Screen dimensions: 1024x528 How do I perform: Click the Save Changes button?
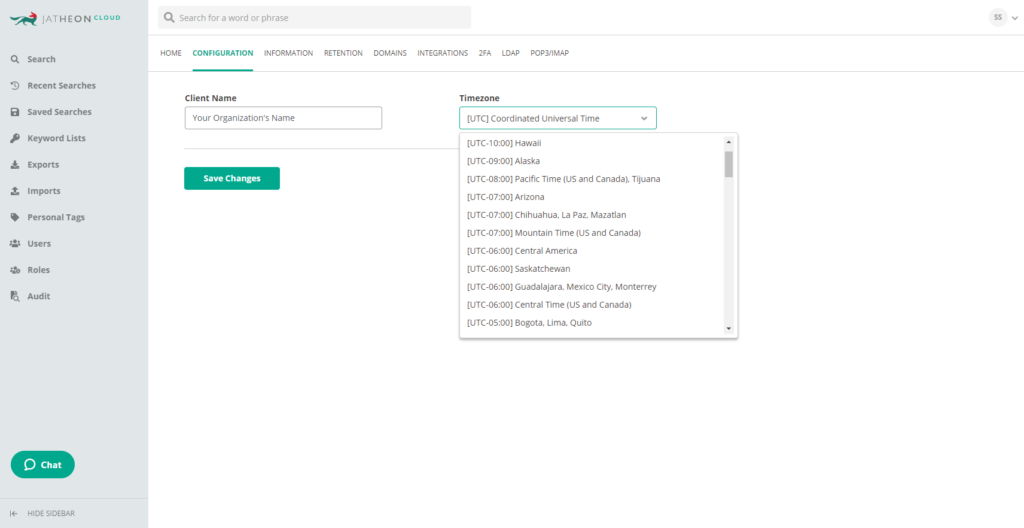click(x=232, y=178)
